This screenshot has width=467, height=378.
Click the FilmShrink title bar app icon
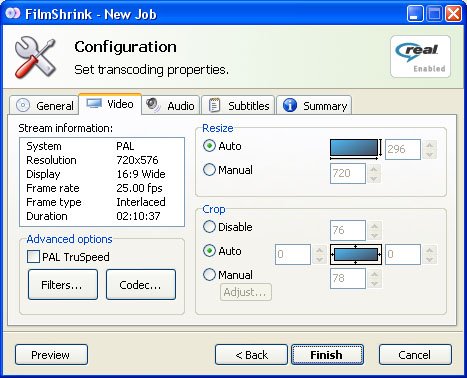(13, 13)
